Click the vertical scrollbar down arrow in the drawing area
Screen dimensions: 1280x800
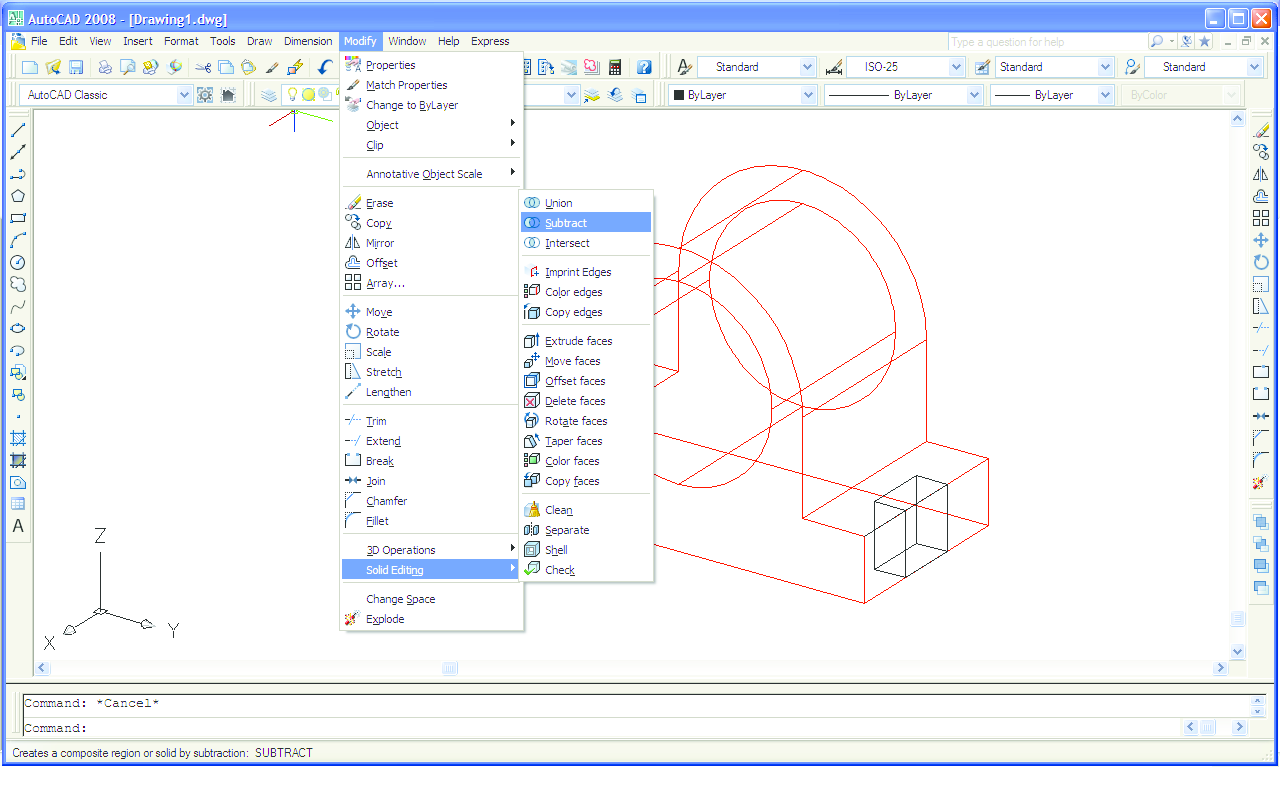pyautogui.click(x=1238, y=651)
